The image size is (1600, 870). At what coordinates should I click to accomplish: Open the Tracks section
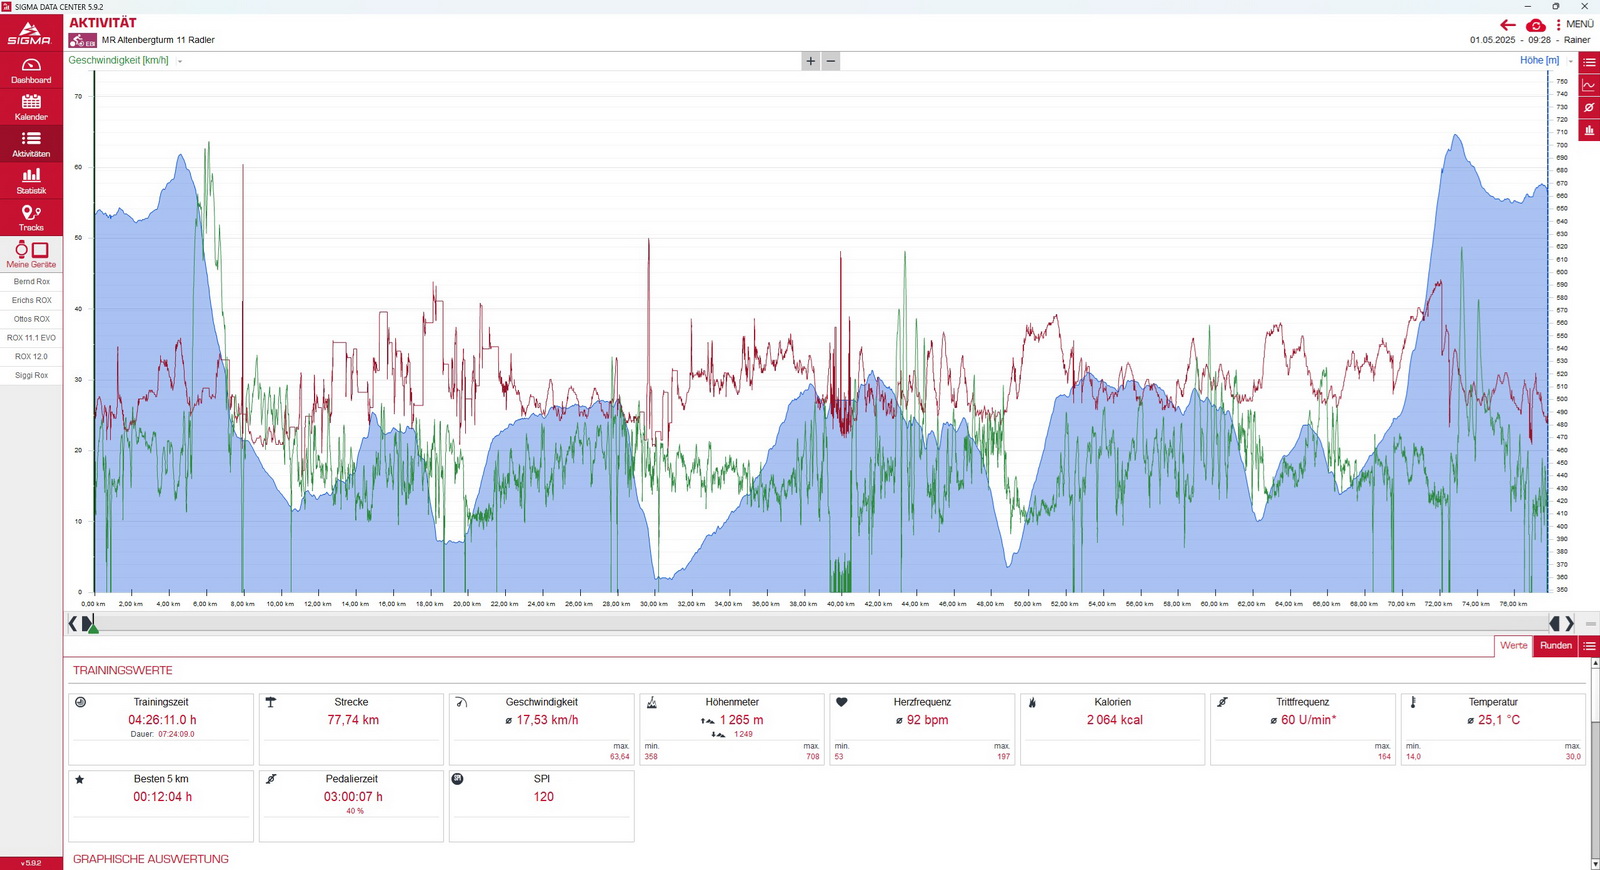[x=31, y=217]
